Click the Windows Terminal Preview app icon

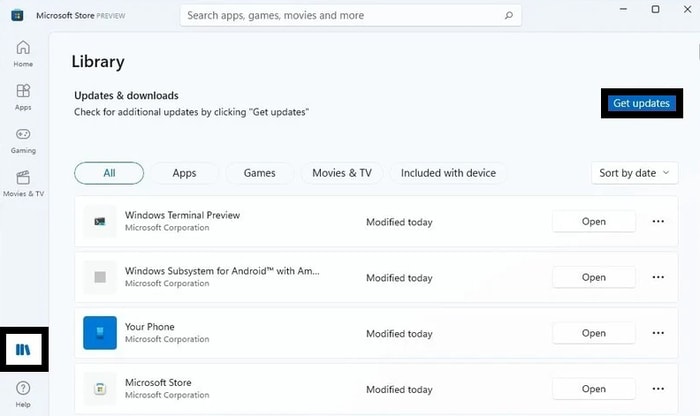click(x=100, y=221)
